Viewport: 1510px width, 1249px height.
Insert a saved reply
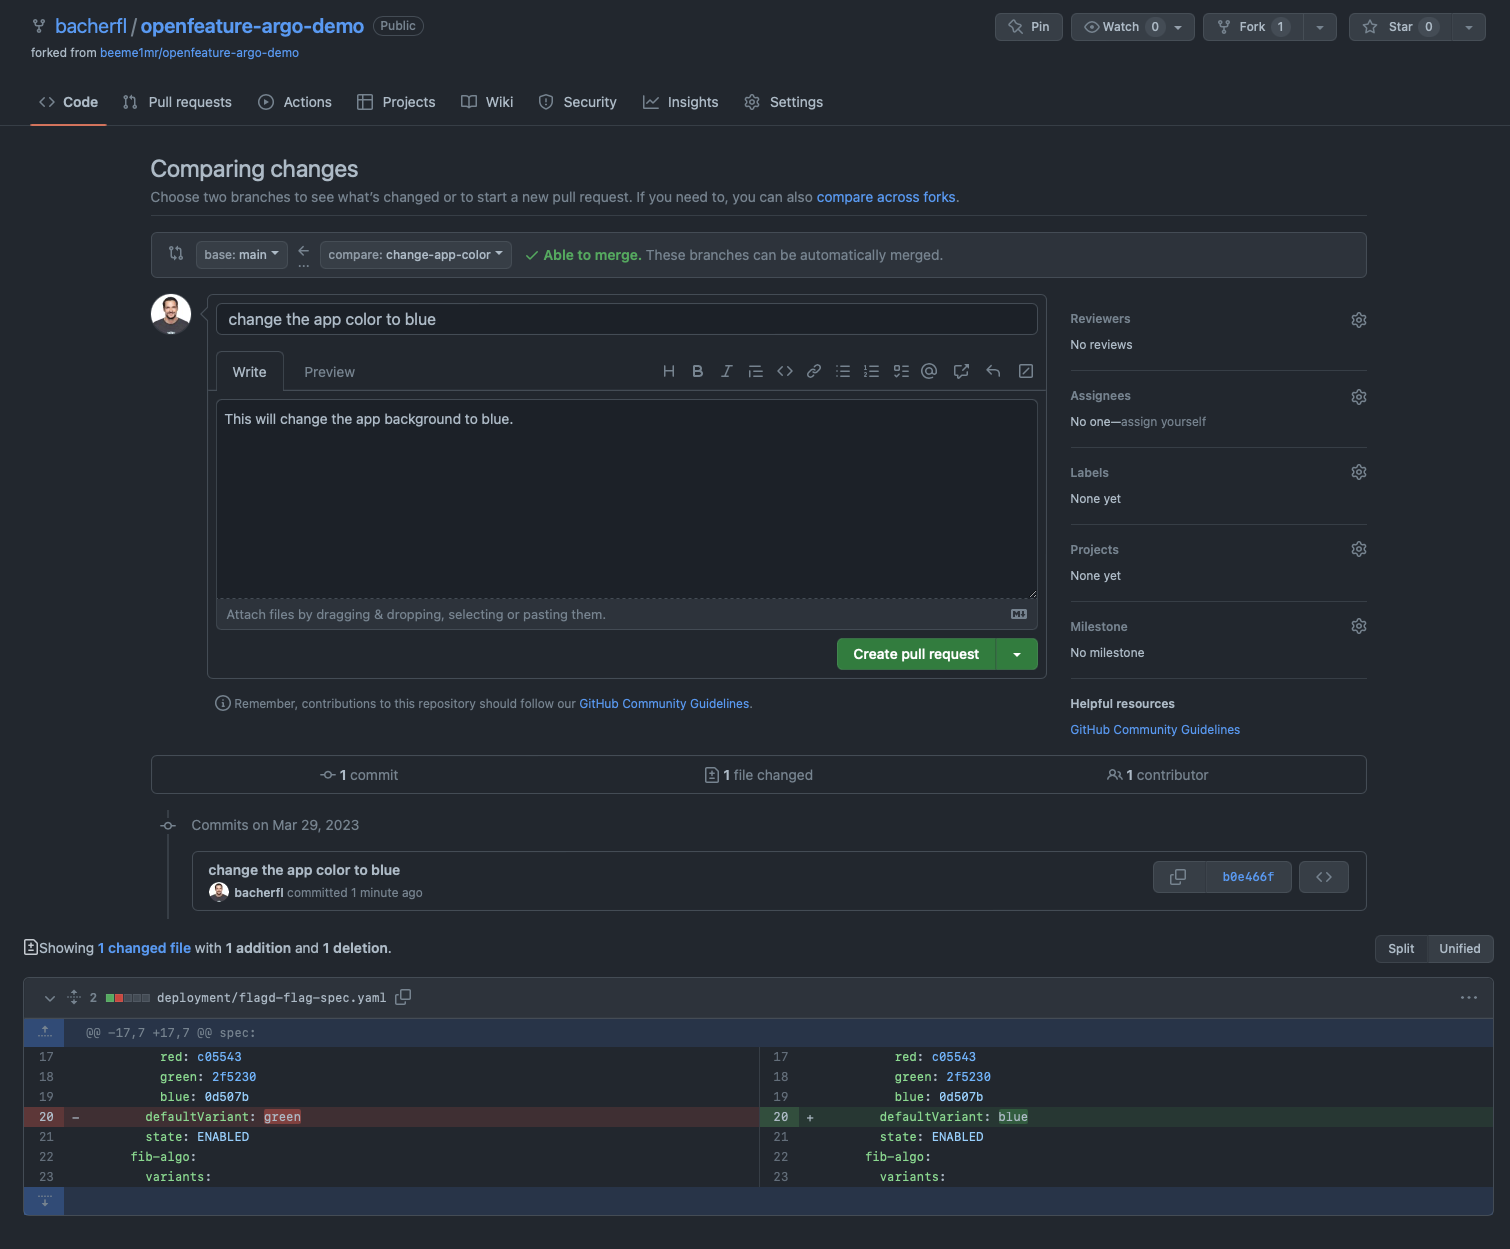993,371
